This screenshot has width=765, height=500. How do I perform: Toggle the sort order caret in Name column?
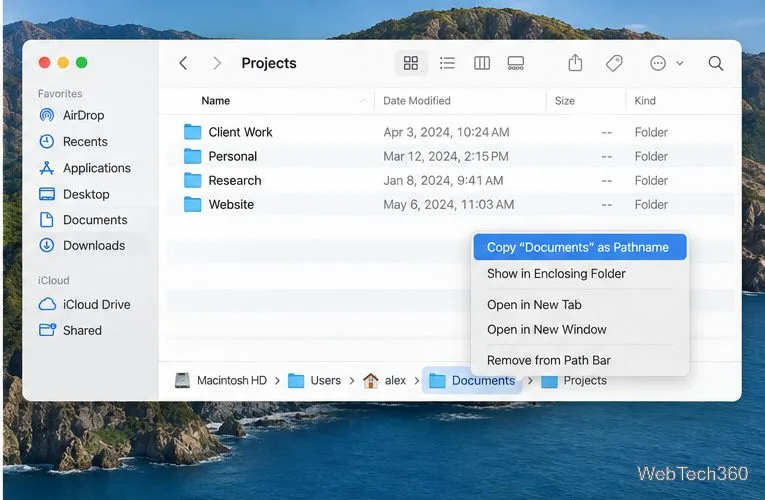(363, 100)
